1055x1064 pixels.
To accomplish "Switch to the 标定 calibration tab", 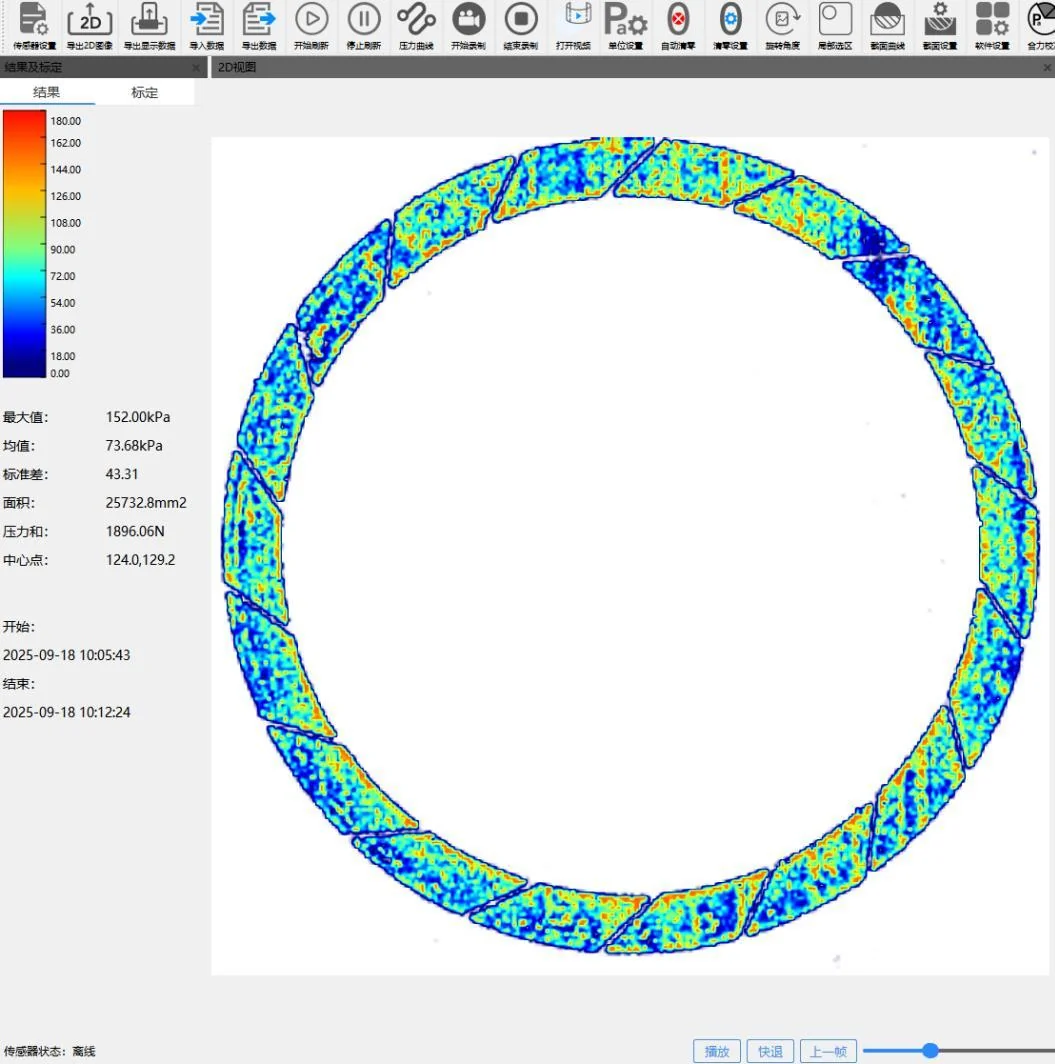I will (145, 92).
